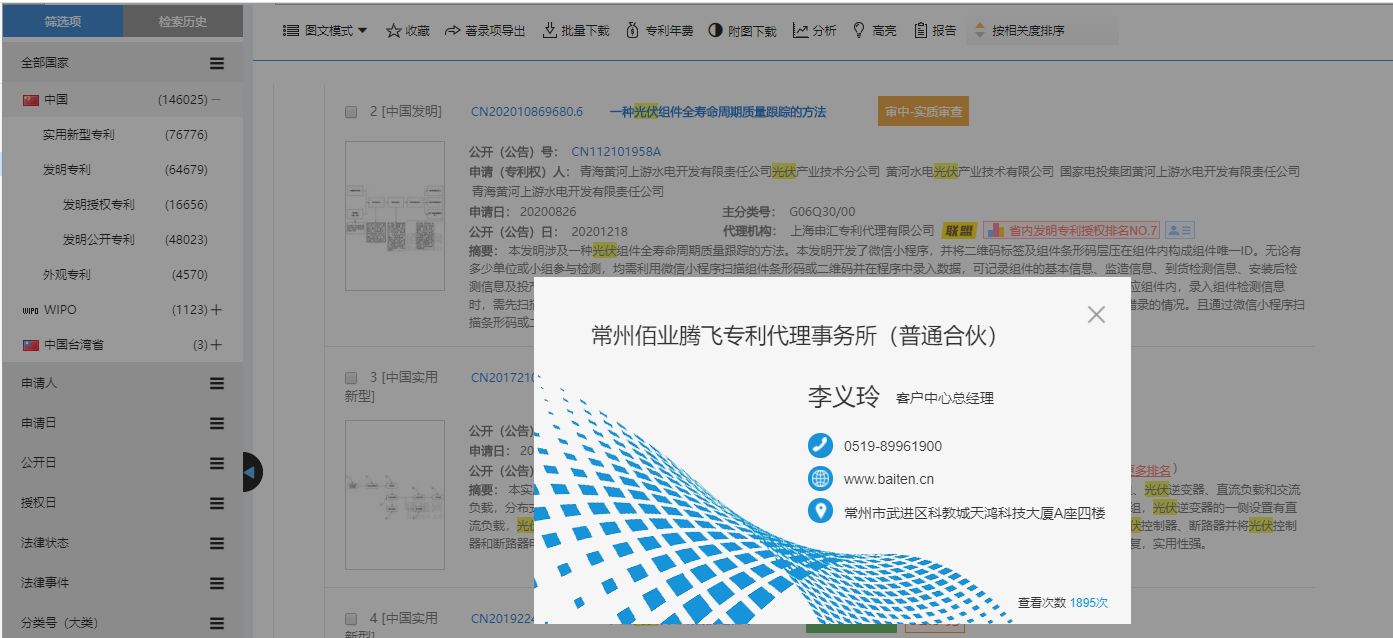
Task: Open the 光伏组件全寿命周期质量跟踪 patent title
Action: click(717, 112)
